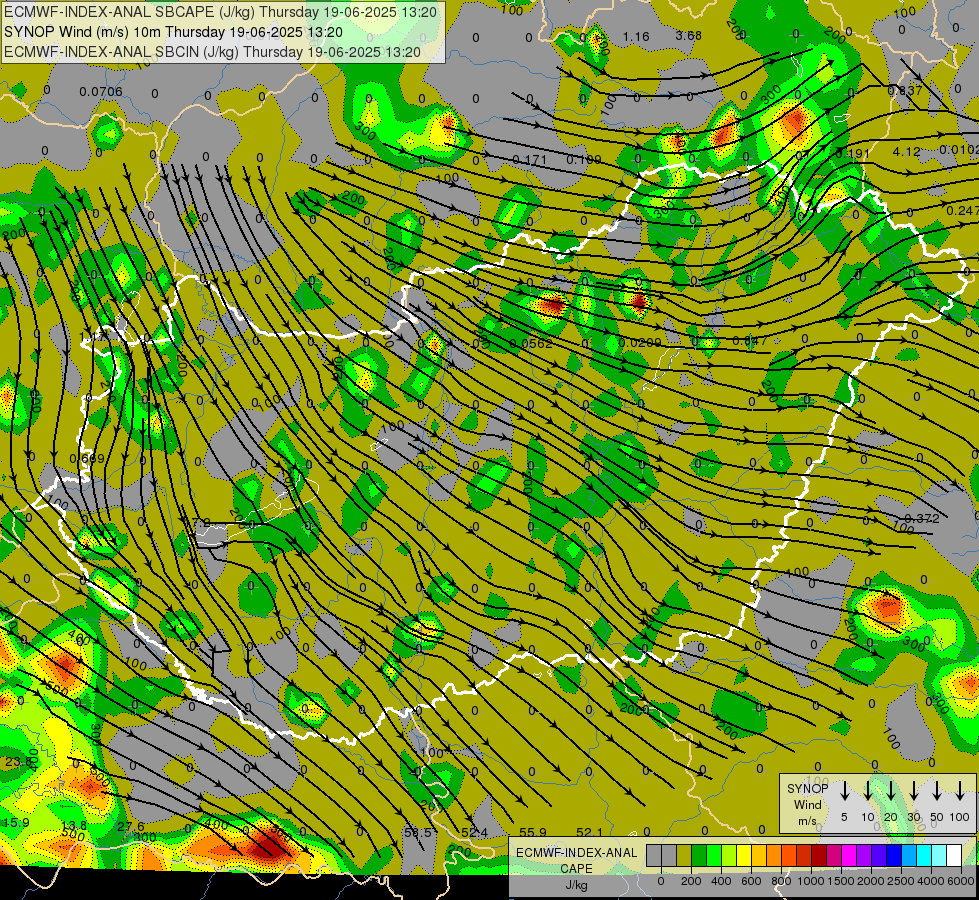The image size is (979, 900).
Task: Click the map value 15.9
Action: pos(16,823)
